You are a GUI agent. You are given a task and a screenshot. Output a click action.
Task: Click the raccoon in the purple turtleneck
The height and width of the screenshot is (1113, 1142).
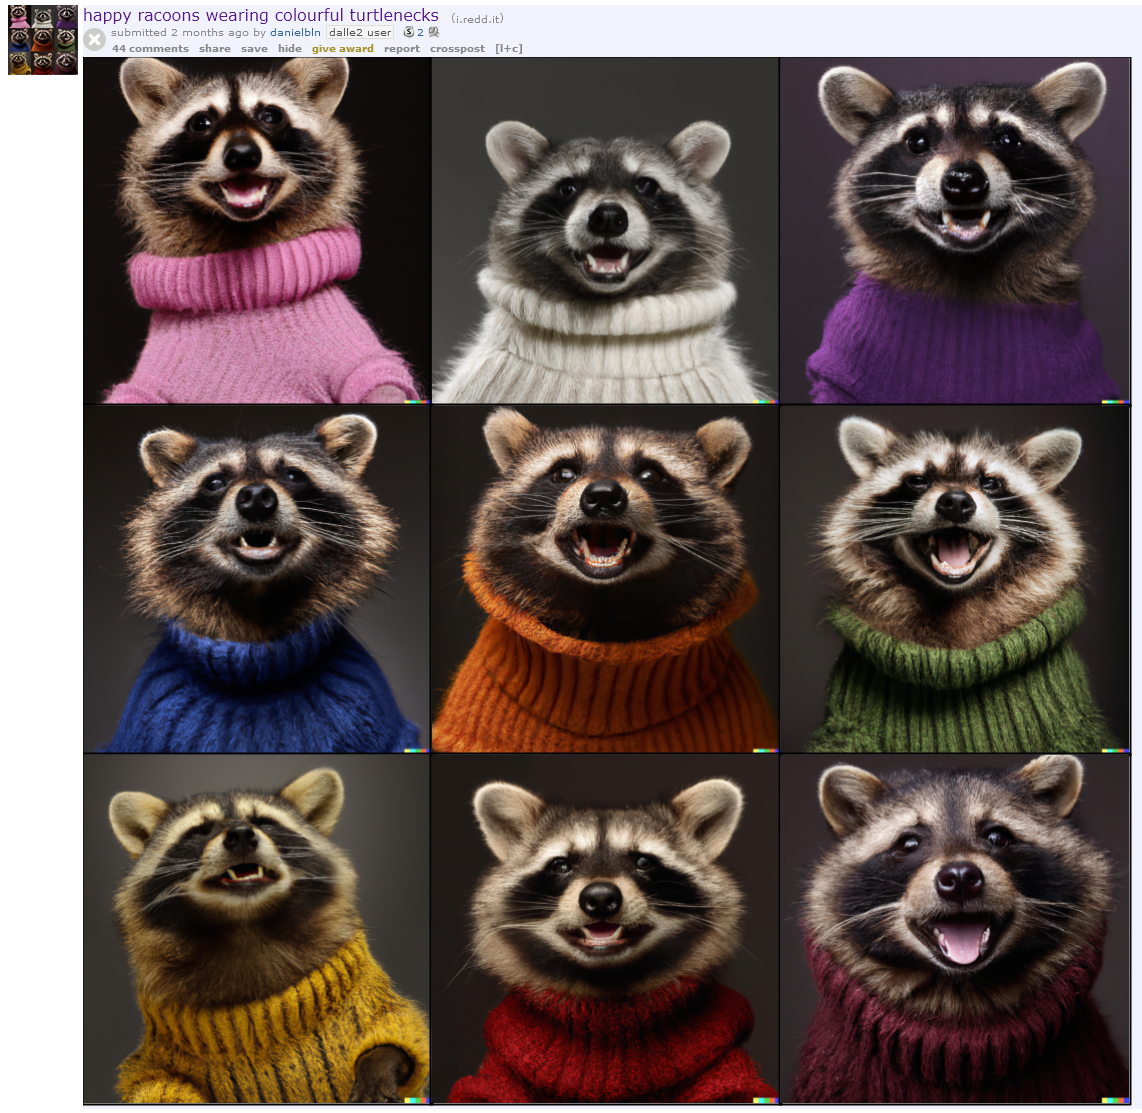coord(955,230)
